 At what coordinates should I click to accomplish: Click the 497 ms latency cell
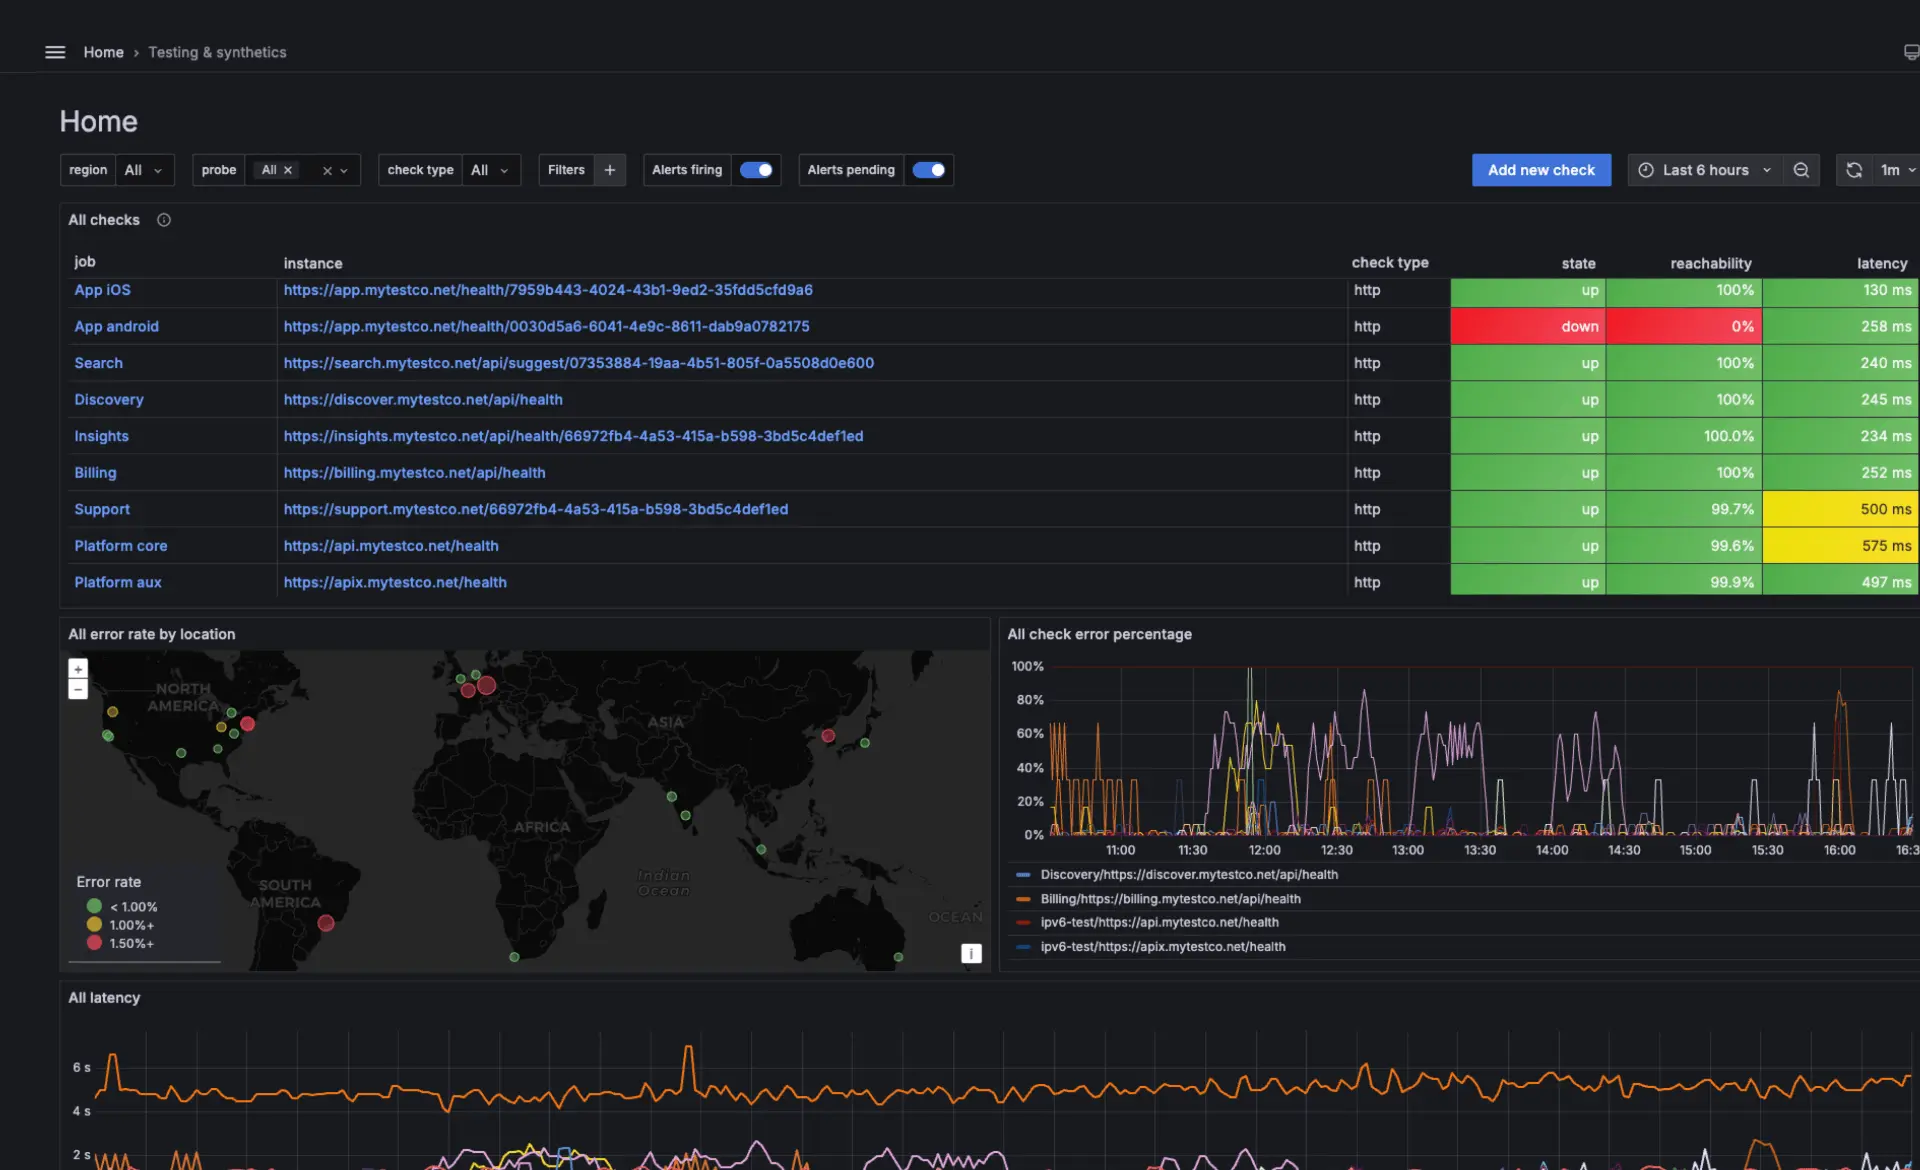click(1841, 581)
